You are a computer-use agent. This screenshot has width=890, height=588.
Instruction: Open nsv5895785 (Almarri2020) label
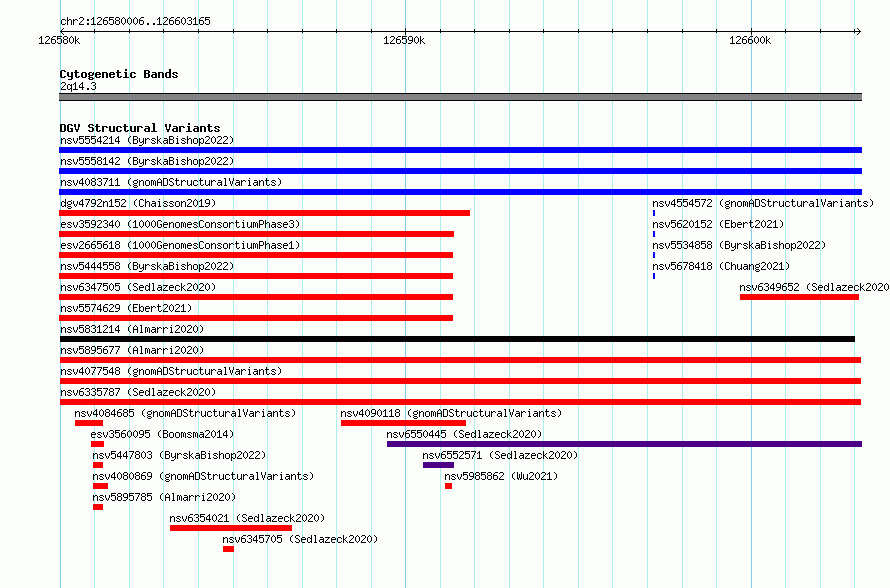[x=164, y=497]
